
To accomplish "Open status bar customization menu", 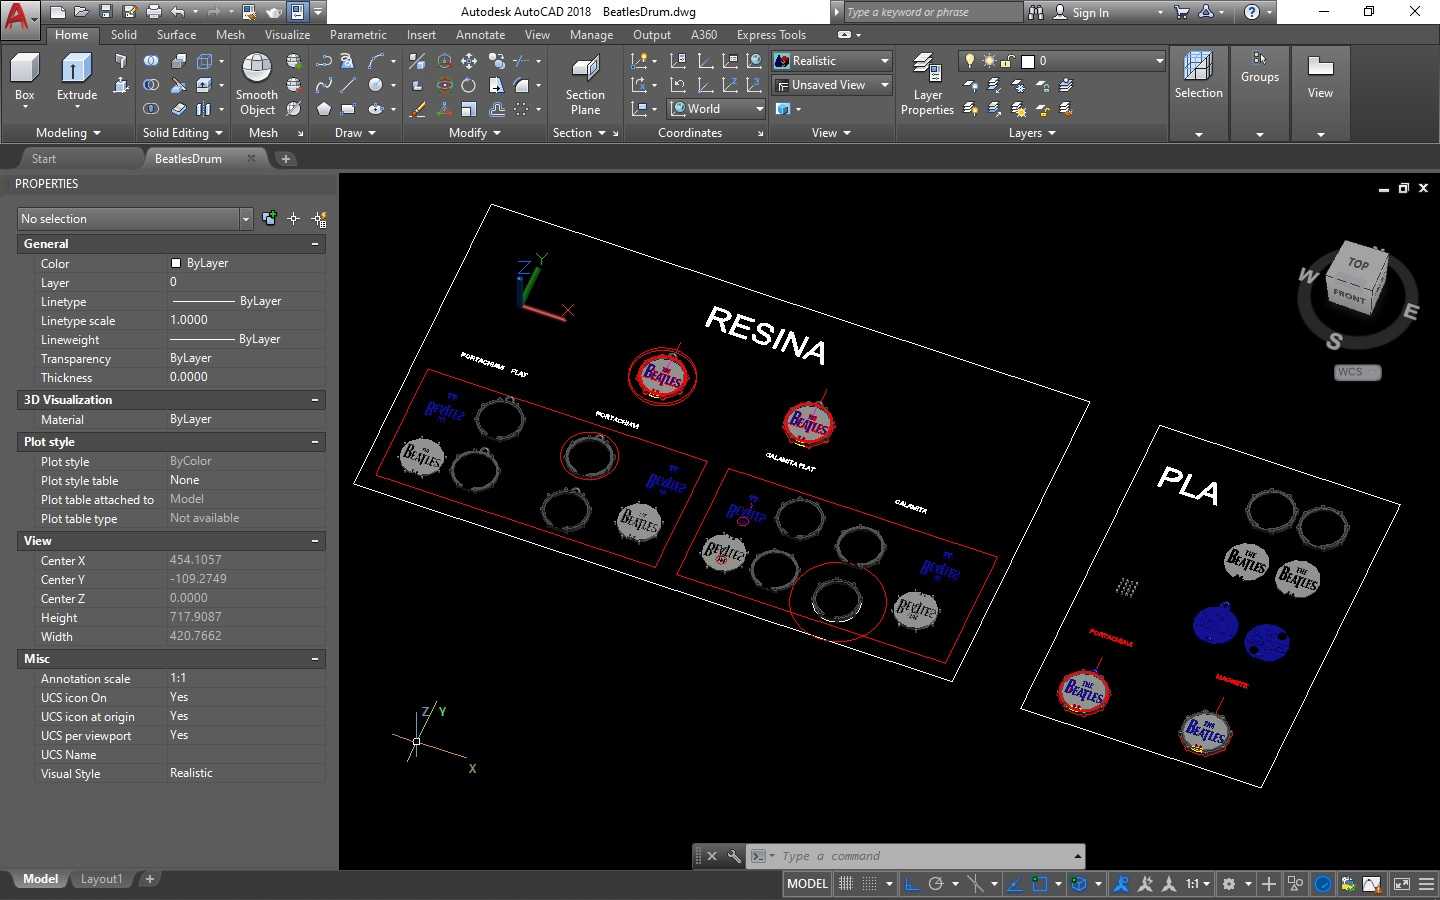I will (x=1426, y=884).
